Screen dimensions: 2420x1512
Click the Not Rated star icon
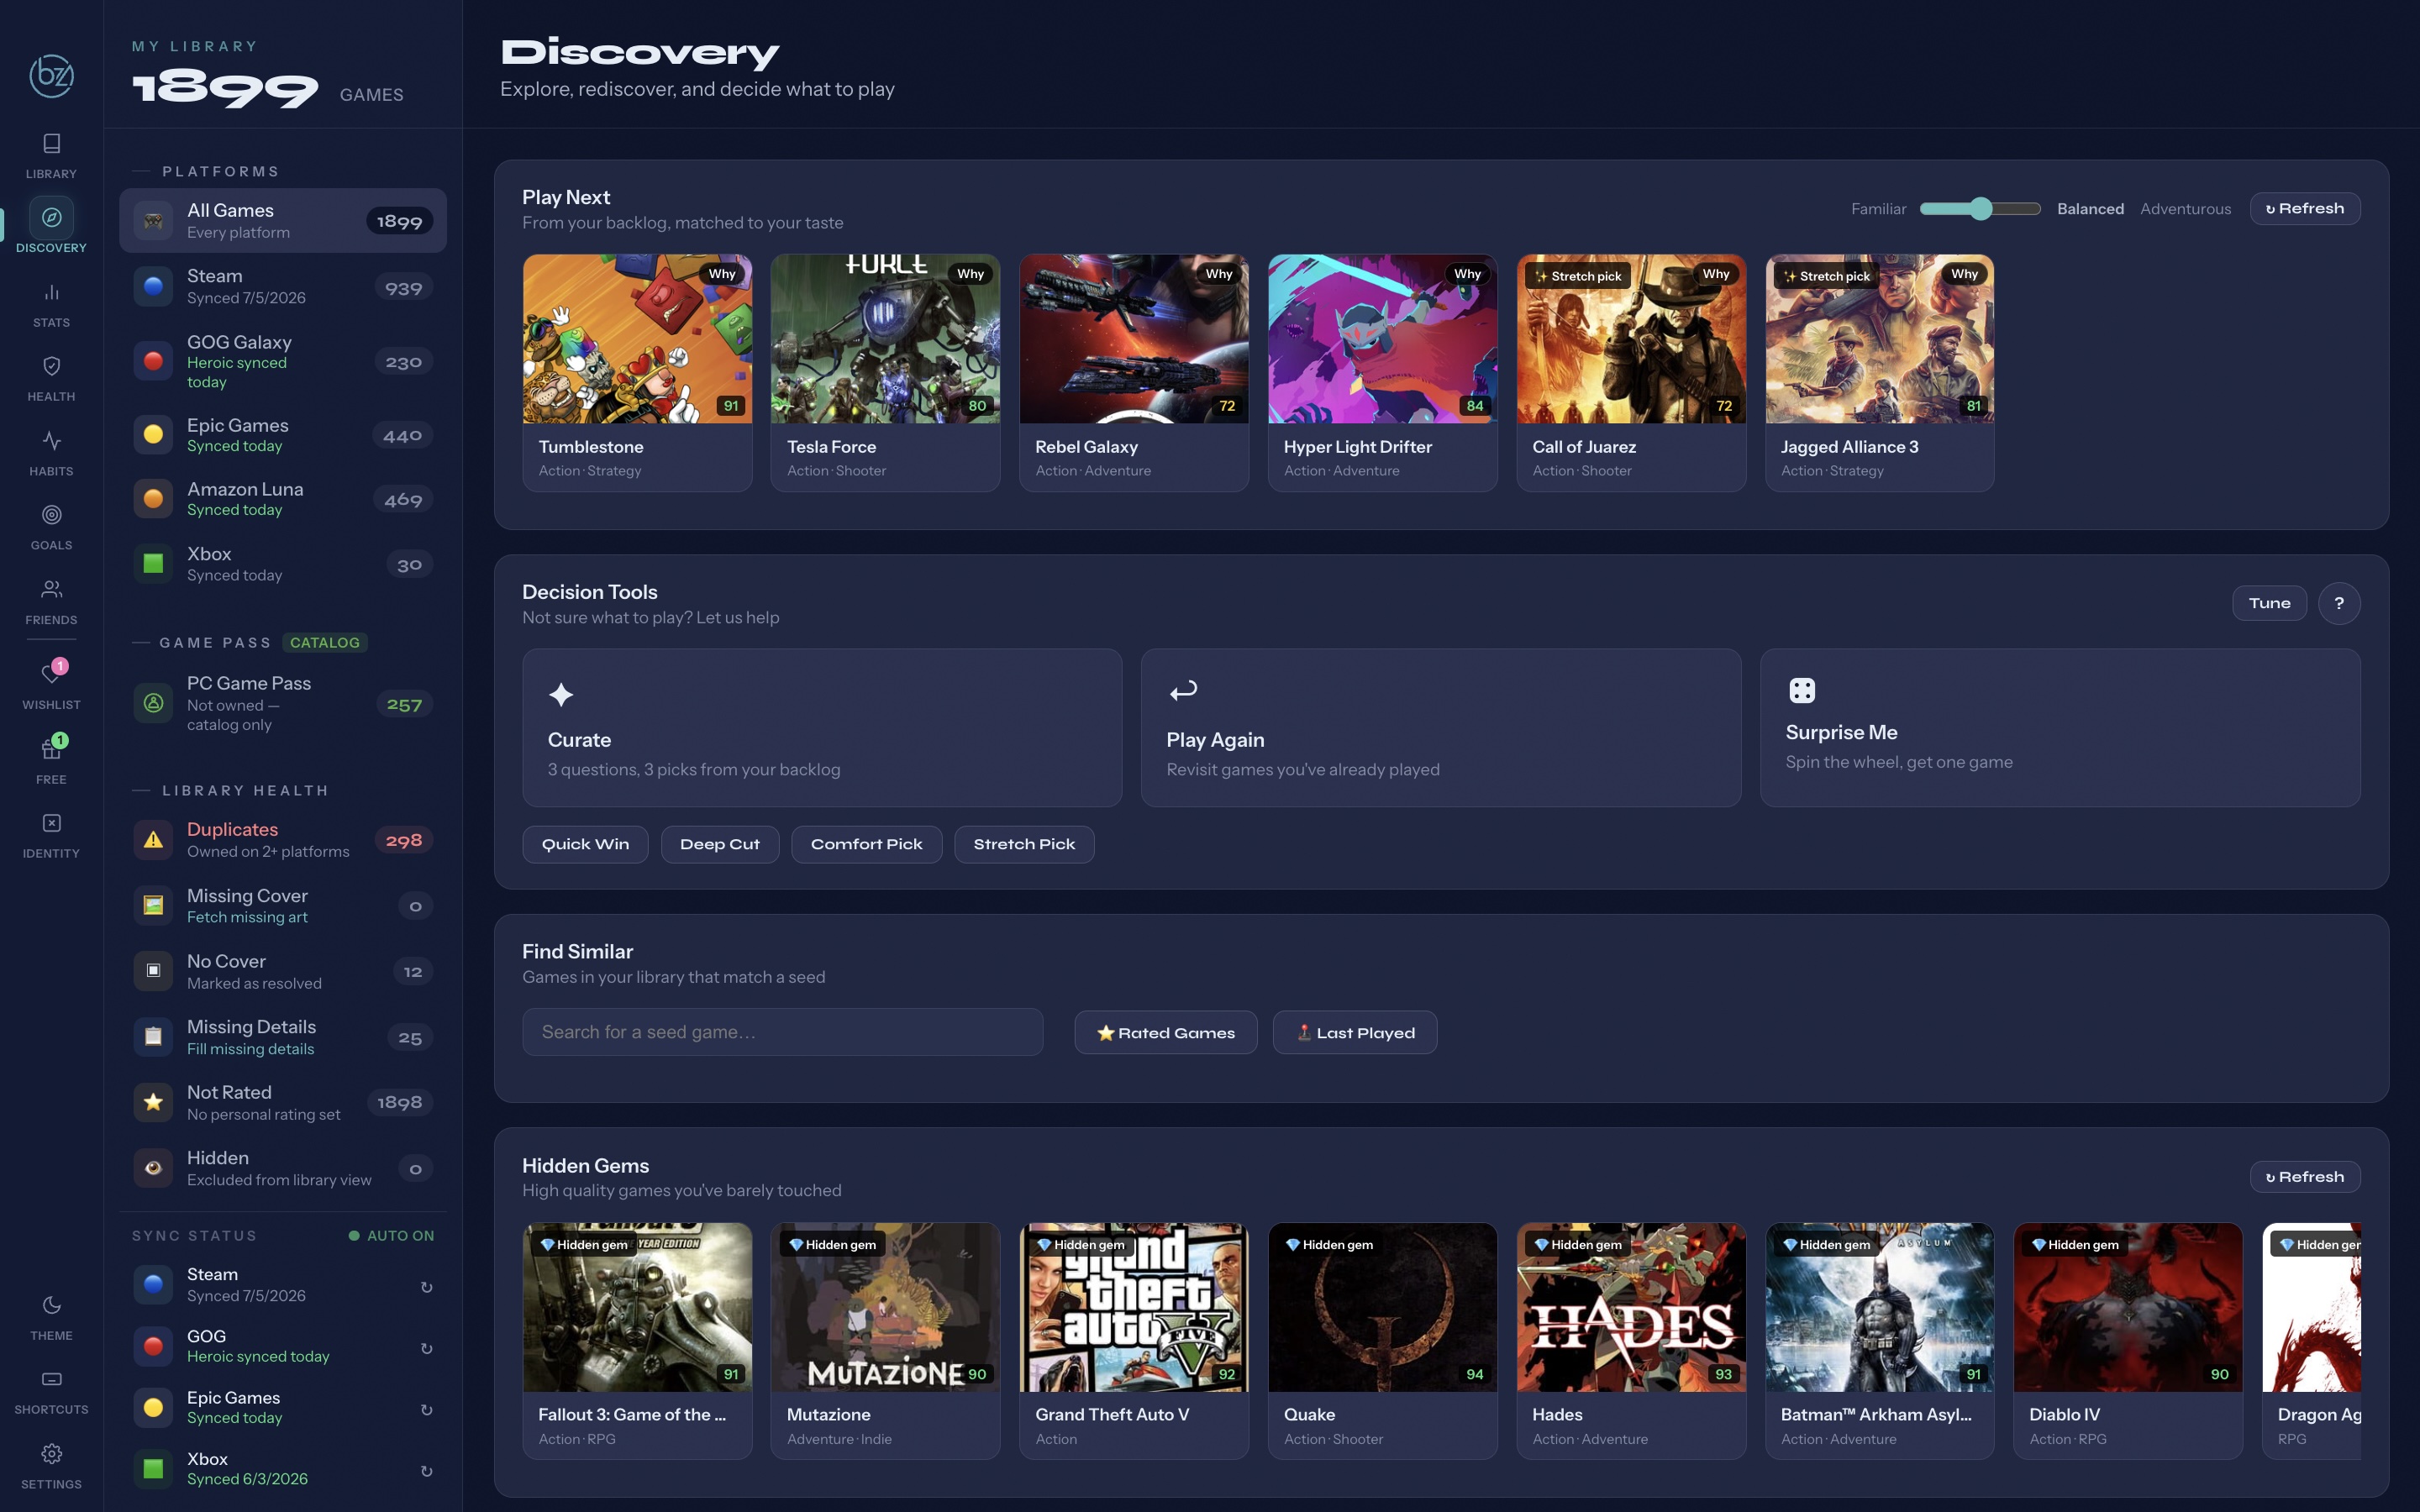153,1102
